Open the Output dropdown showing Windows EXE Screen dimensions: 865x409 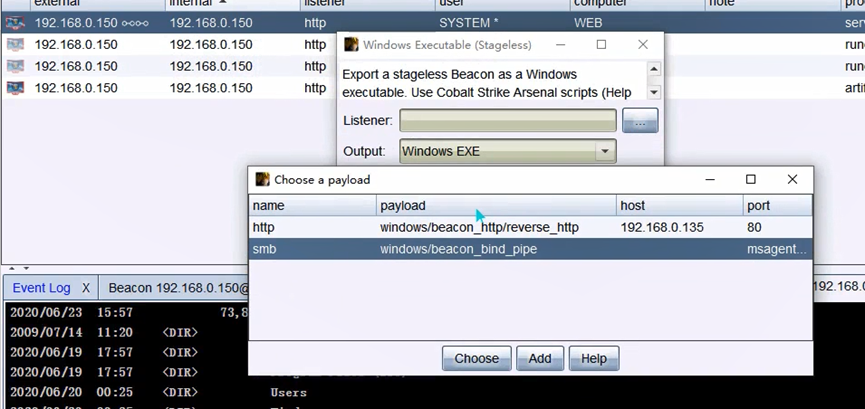point(508,151)
